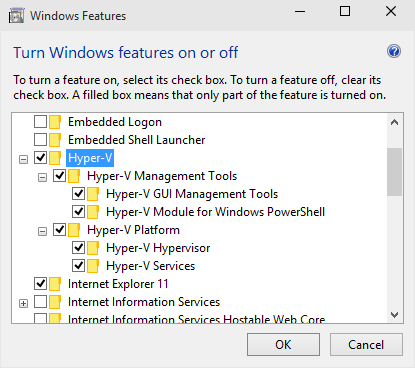415x368 pixels.
Task: Uncheck Hyper-V Management Tools checkbox
Action: pyautogui.click(x=59, y=176)
